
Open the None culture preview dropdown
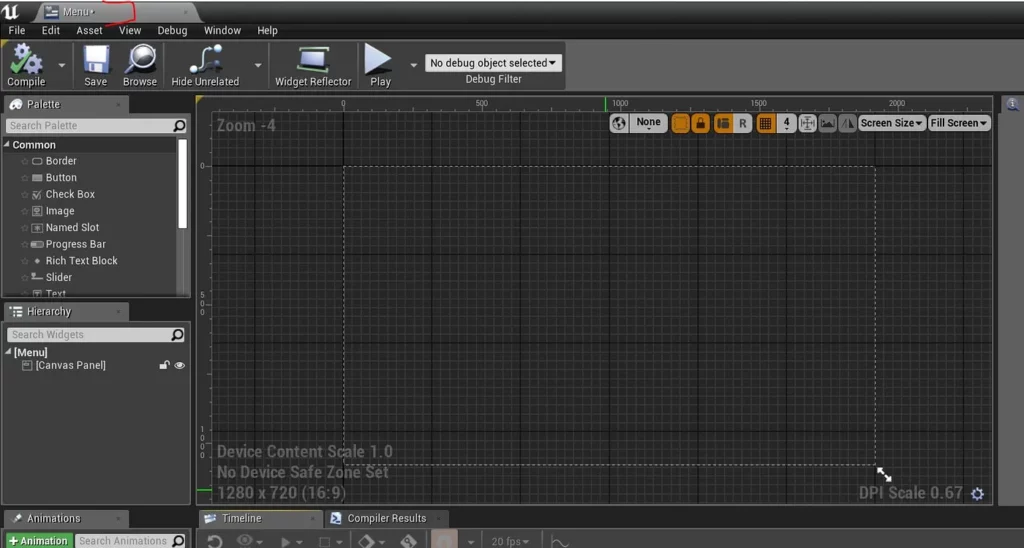click(x=648, y=123)
